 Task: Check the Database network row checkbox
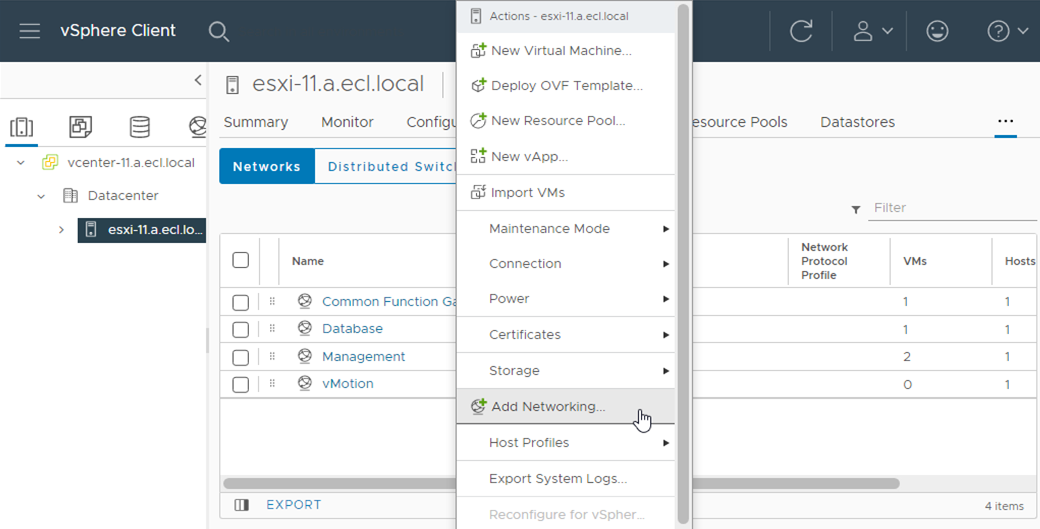[240, 329]
